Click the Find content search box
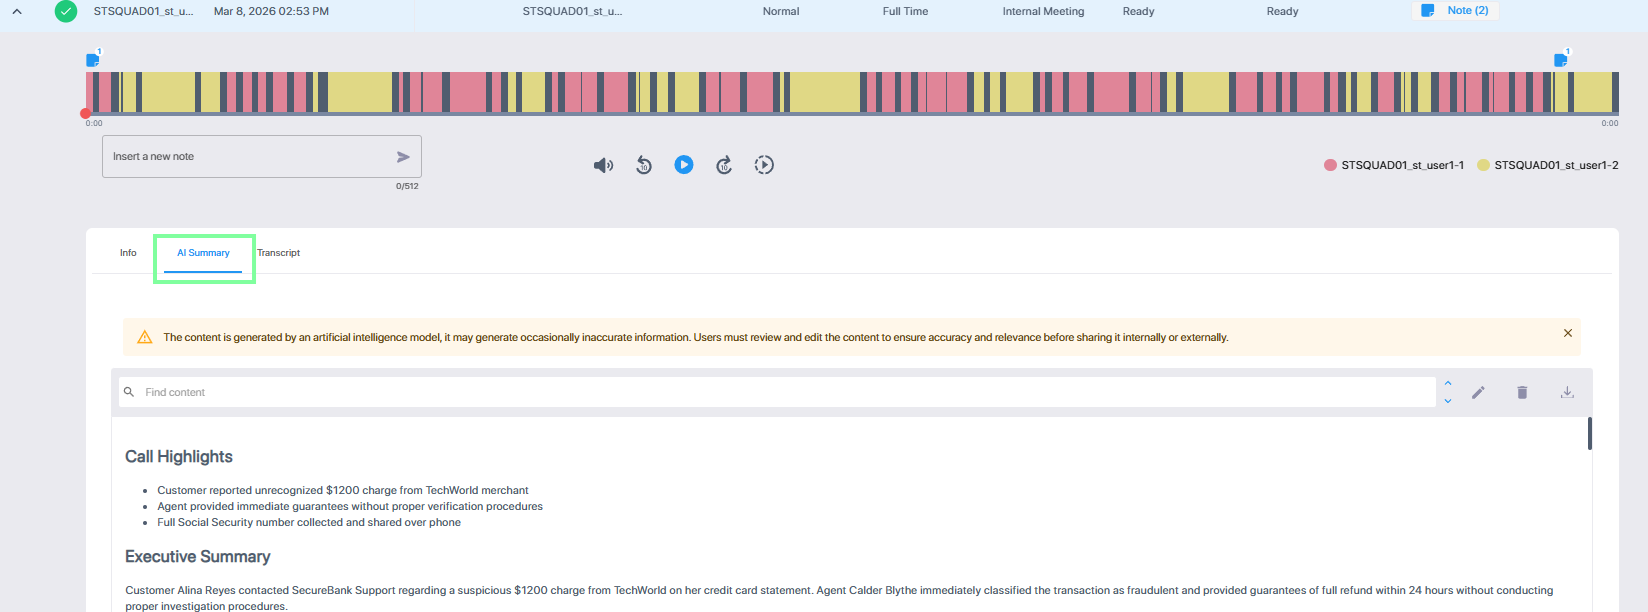The height and width of the screenshot is (612, 1648). (780, 392)
